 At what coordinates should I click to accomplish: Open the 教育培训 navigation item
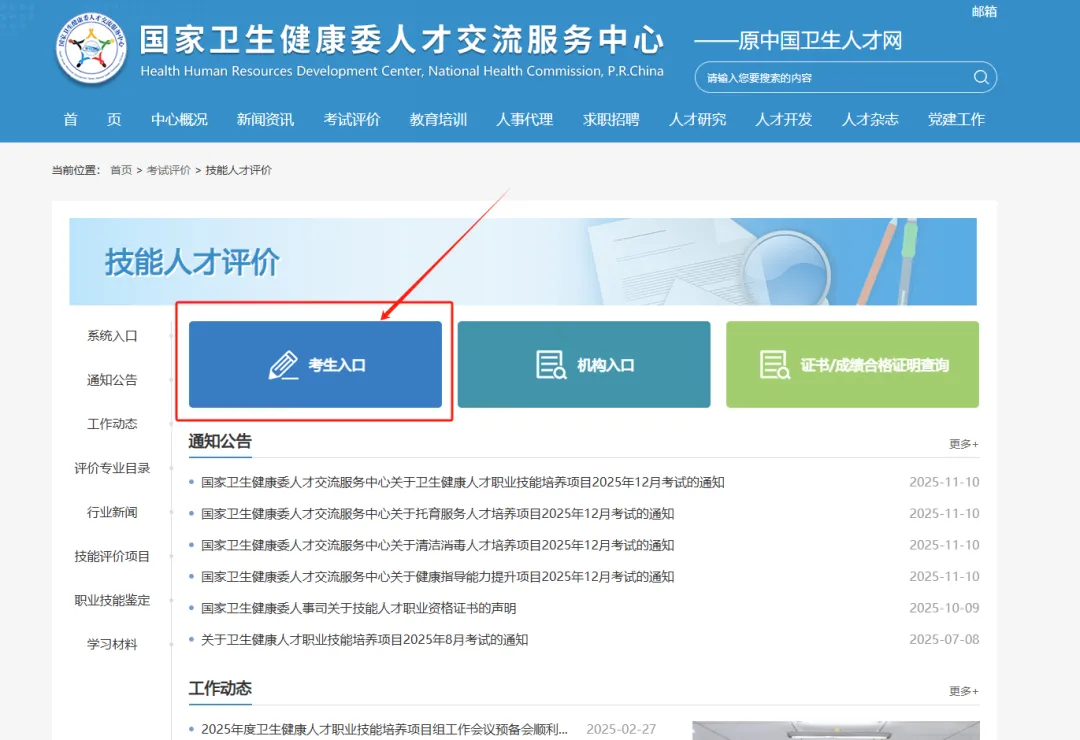(x=438, y=119)
